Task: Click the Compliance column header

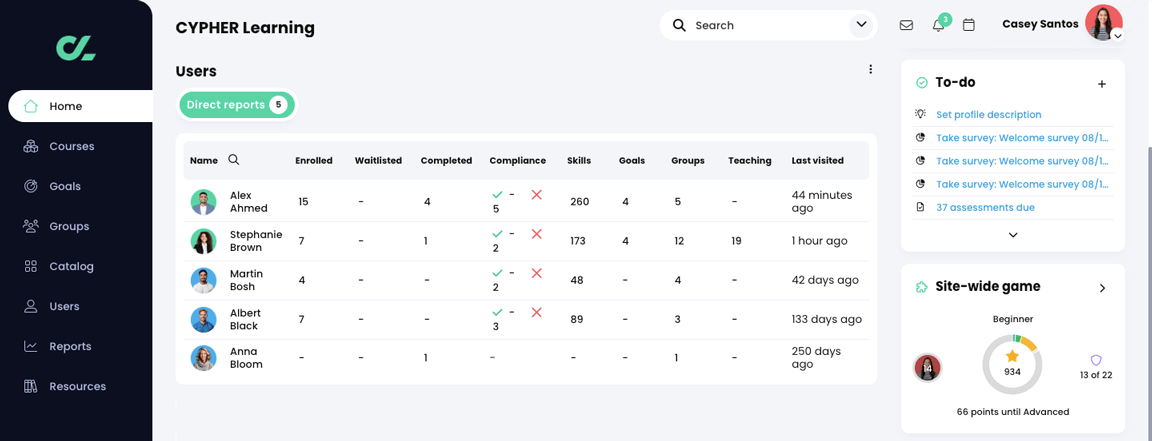Action: click(x=517, y=160)
